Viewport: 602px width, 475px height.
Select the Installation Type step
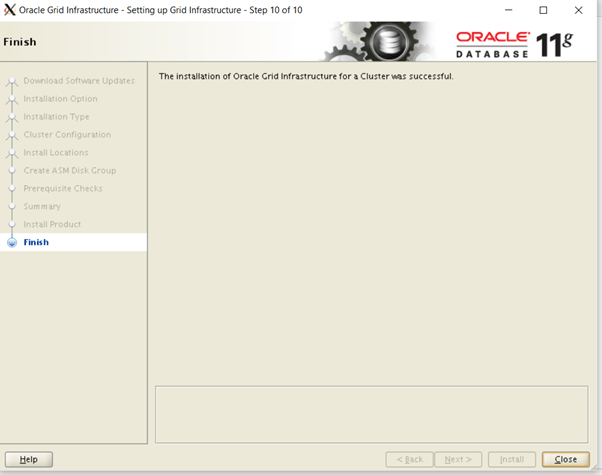click(x=56, y=116)
